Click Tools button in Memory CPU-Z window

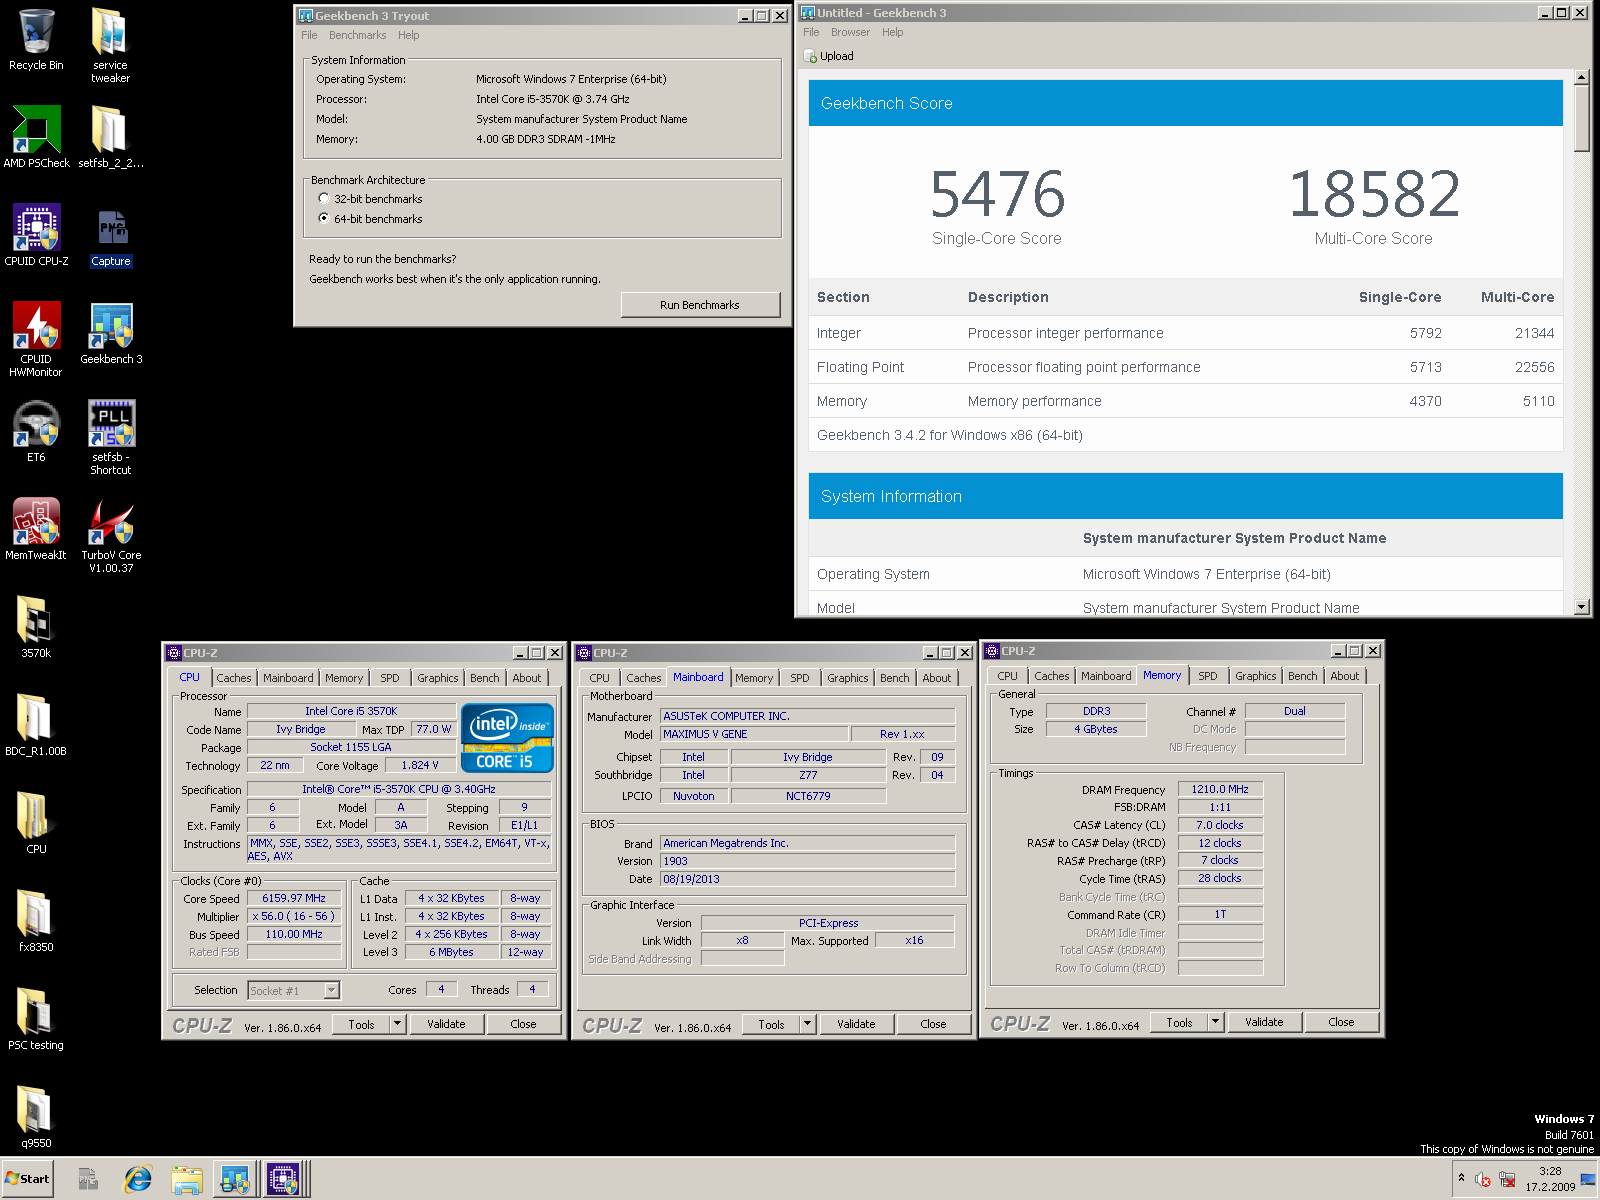(x=1179, y=1022)
